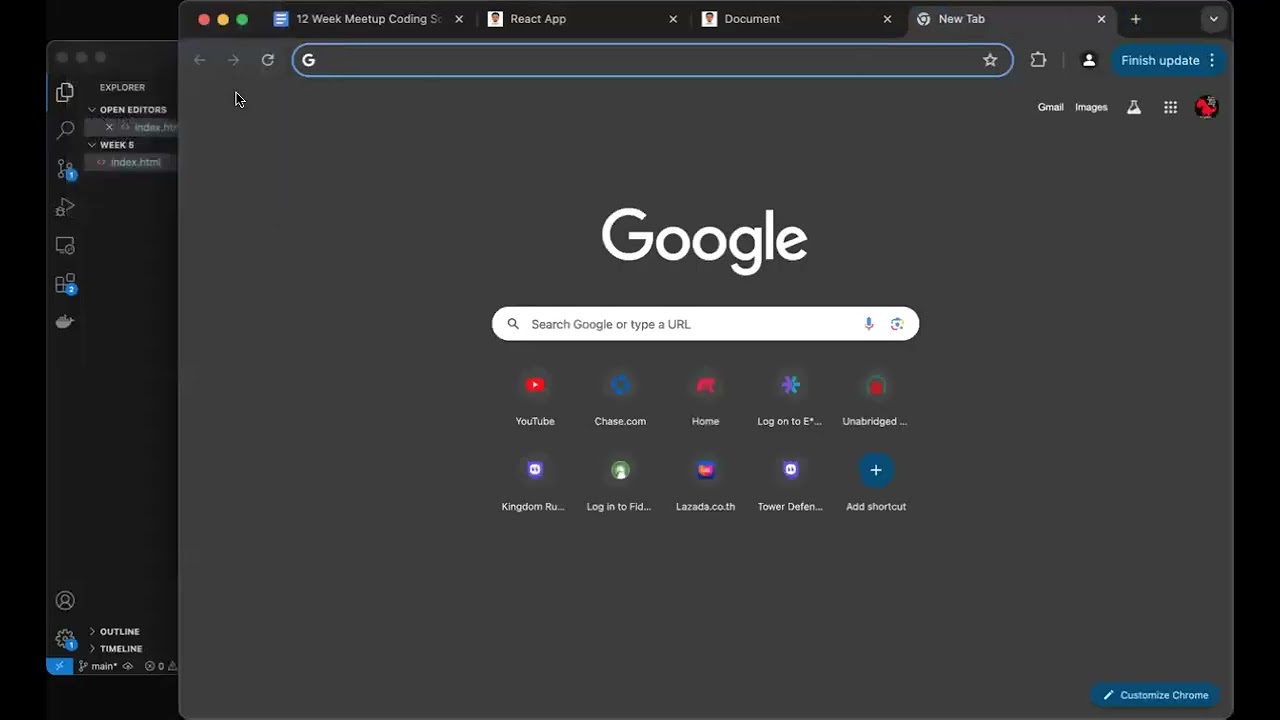
Task: Open VS Code Accounts icon
Action: click(65, 600)
